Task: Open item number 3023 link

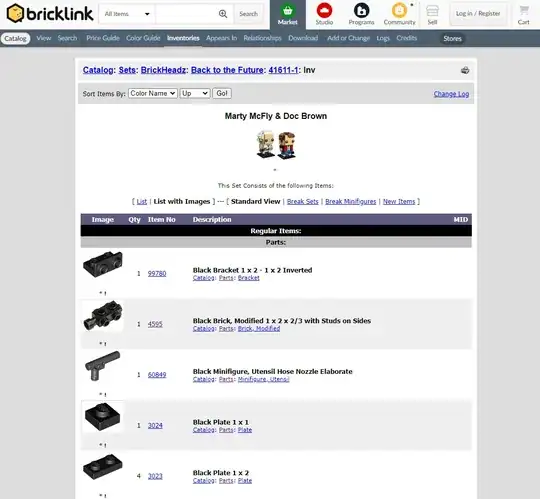Action: tap(155, 476)
